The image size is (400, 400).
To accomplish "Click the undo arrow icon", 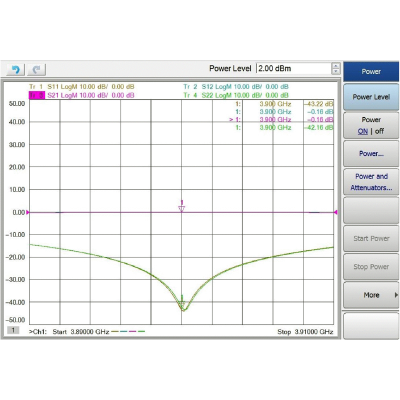I will coord(15,69).
